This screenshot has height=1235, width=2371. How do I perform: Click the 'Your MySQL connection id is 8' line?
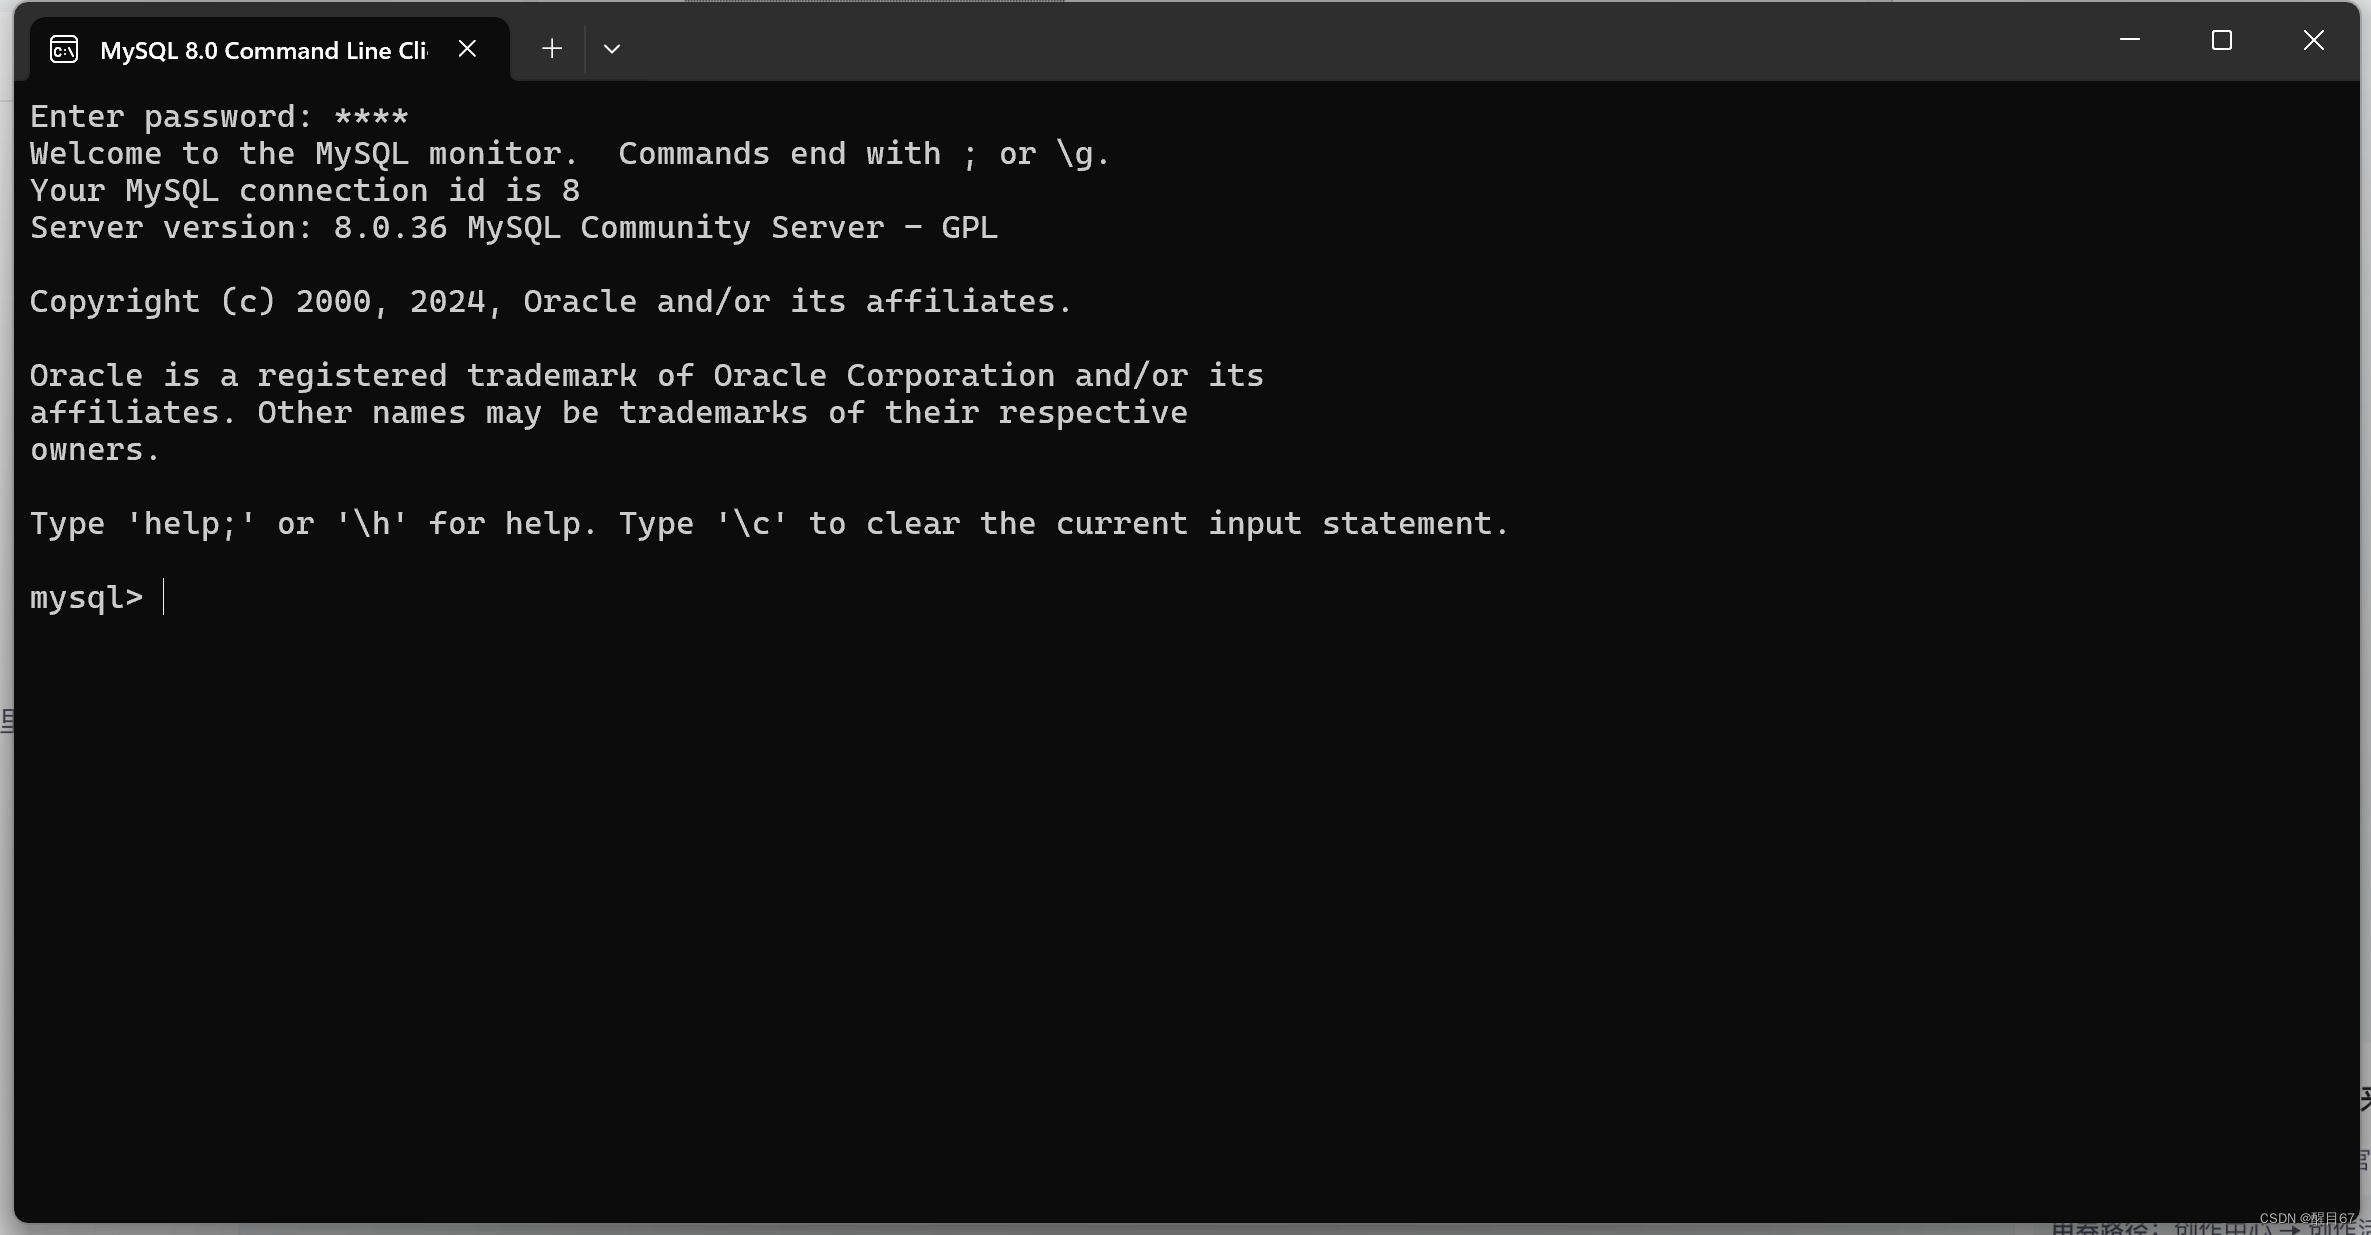pos(303,190)
